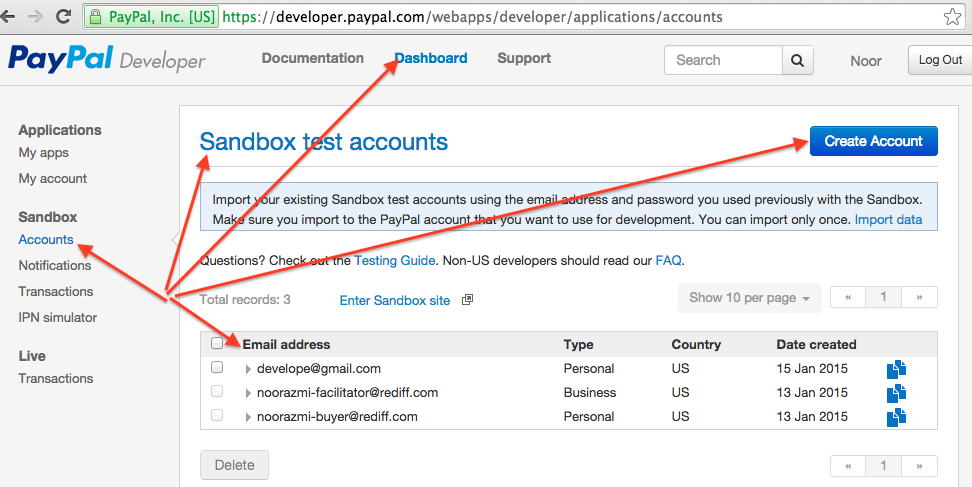Reload the page with refresh icon
Image resolution: width=972 pixels, height=487 pixels.
[63, 16]
